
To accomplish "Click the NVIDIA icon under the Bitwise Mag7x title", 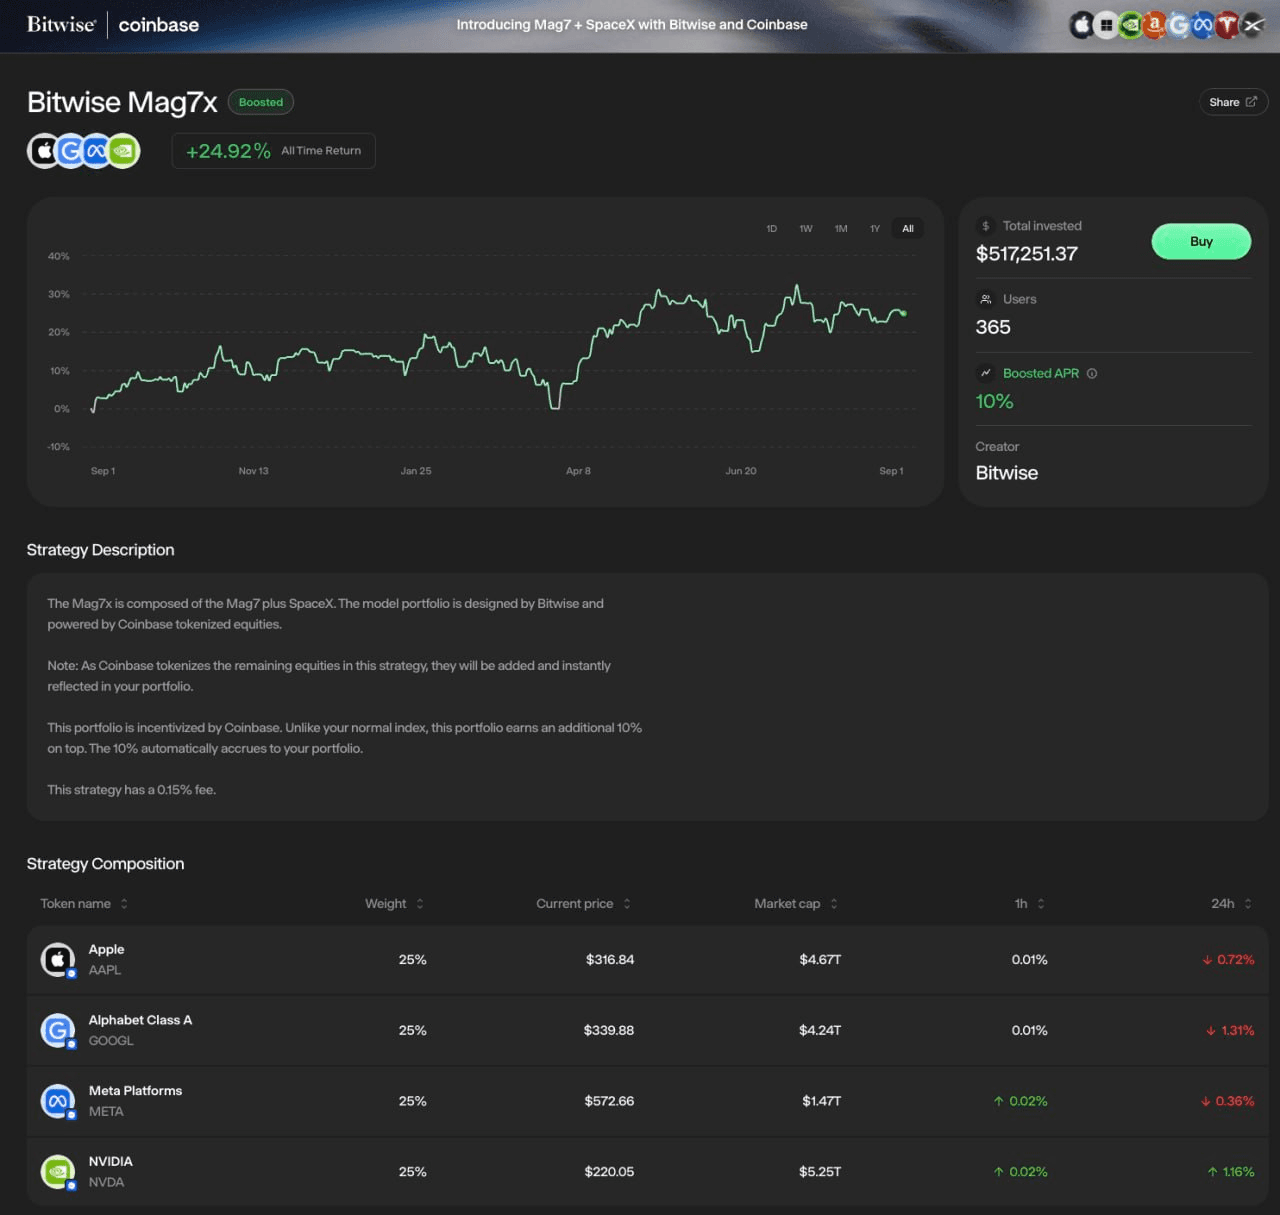I will (123, 151).
